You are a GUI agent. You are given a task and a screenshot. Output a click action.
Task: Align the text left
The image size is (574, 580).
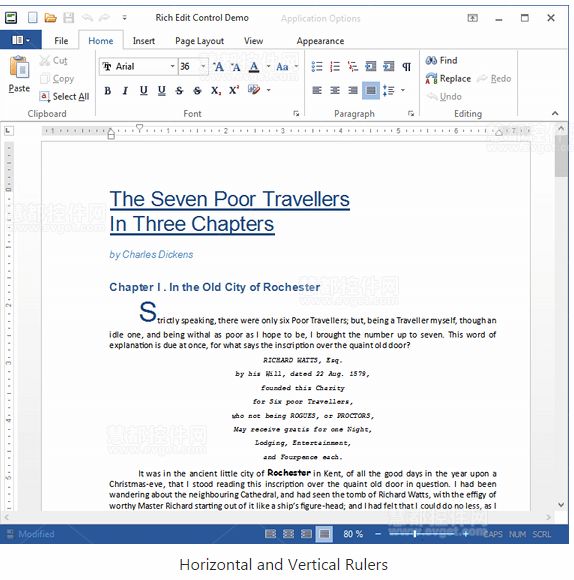point(317,90)
